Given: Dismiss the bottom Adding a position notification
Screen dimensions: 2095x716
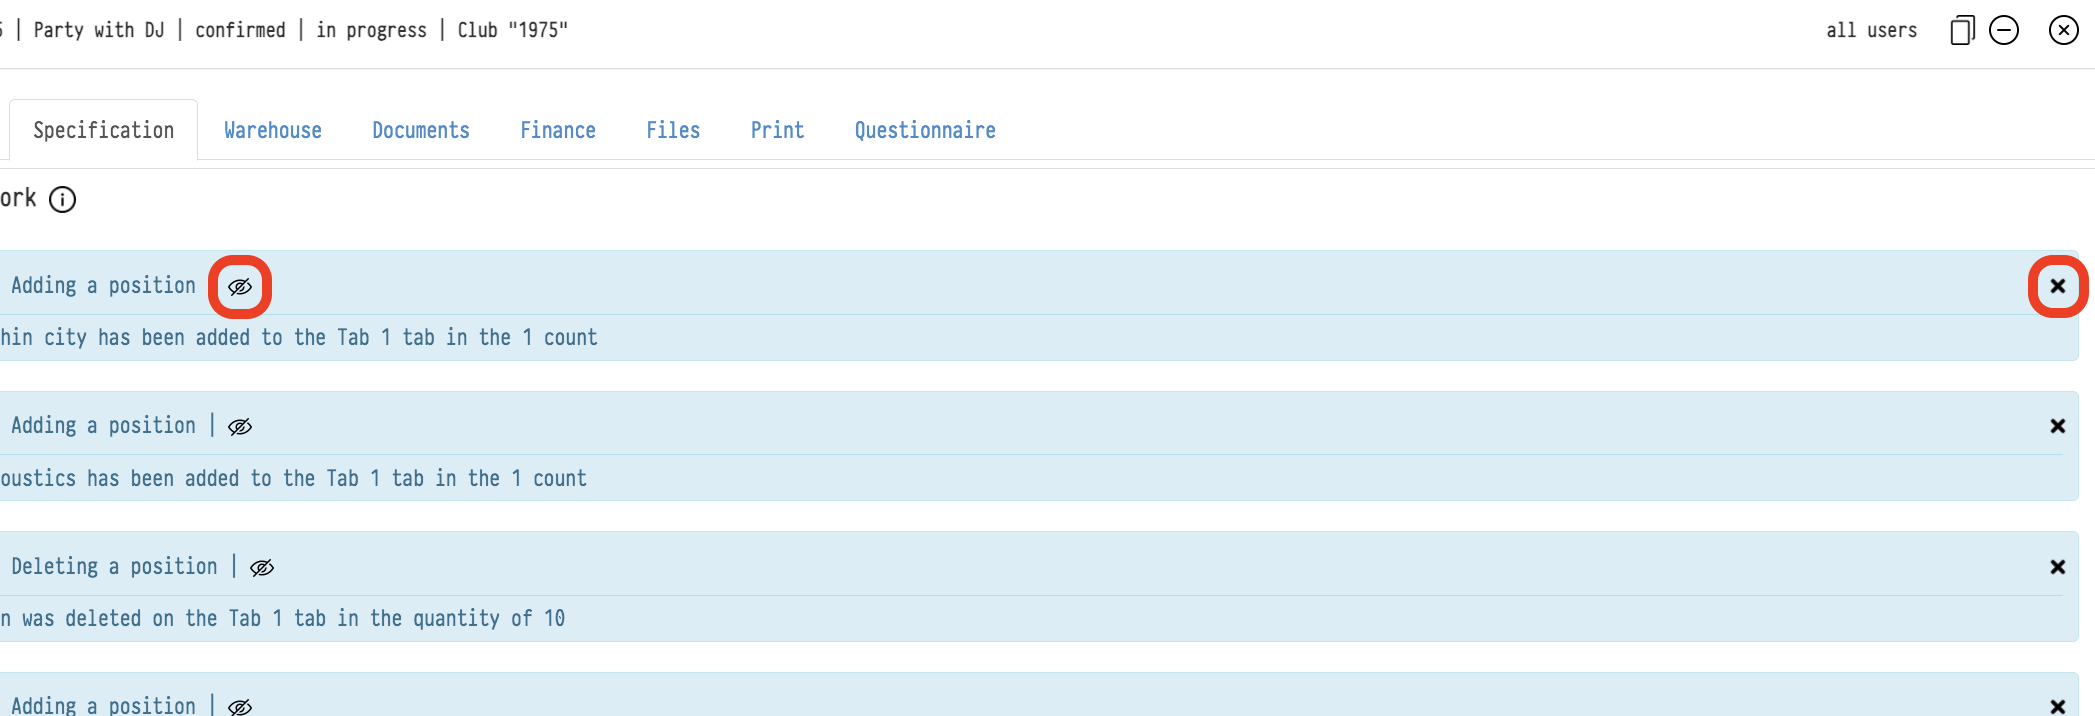Looking at the screenshot, I should coord(2057,706).
